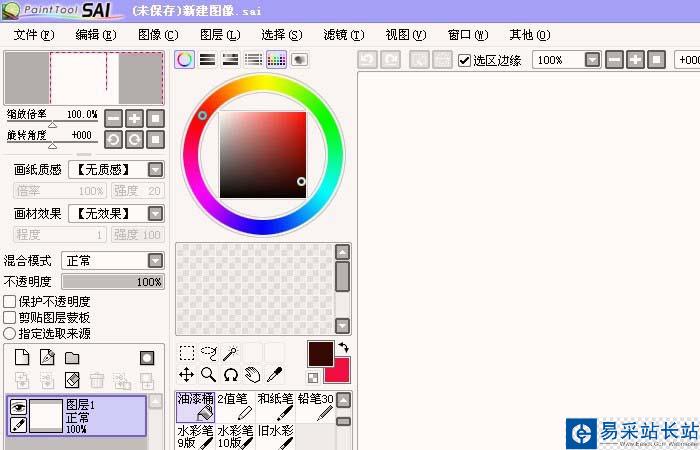Click the 缩放倍率 zoom slider
Image resolution: width=700 pixels, height=450 pixels.
pyautogui.click(x=52, y=122)
